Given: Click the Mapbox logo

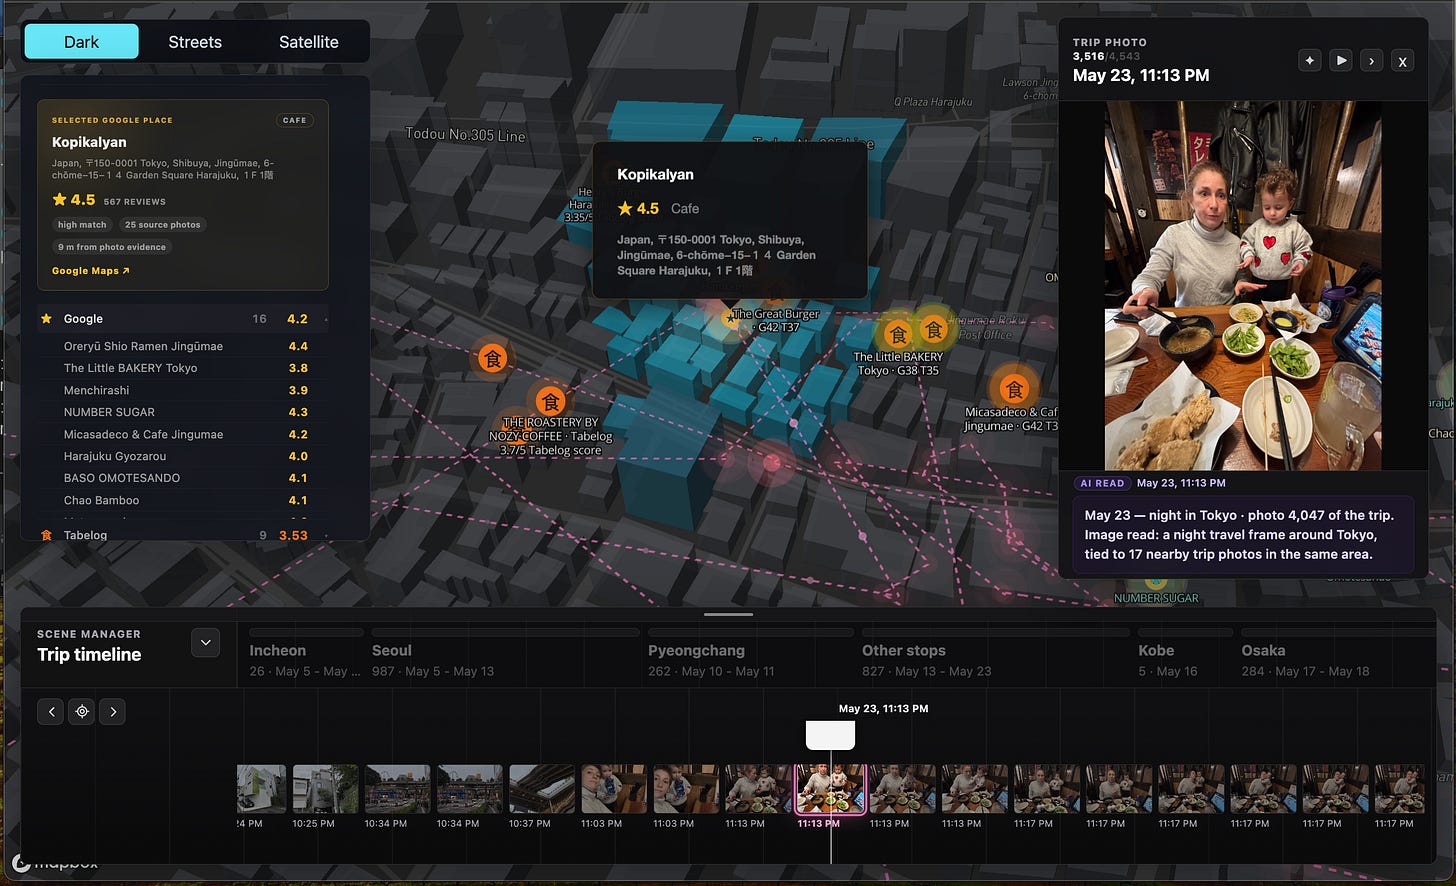Looking at the screenshot, I should 57,863.
